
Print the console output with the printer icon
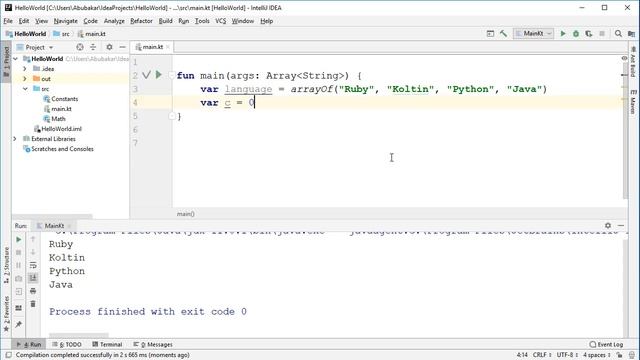pyautogui.click(x=33, y=291)
